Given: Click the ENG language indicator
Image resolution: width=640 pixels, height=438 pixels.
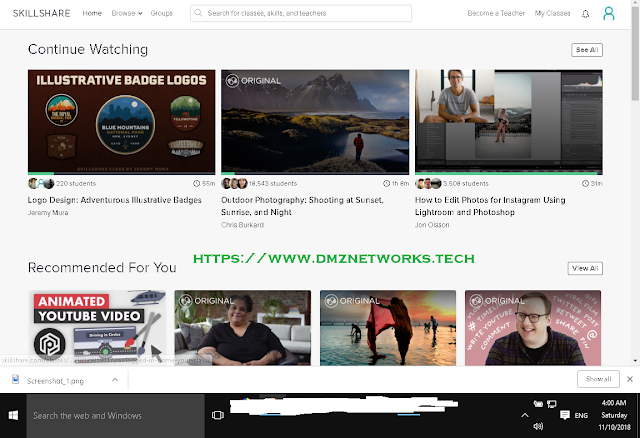Looking at the screenshot, I should (581, 416).
